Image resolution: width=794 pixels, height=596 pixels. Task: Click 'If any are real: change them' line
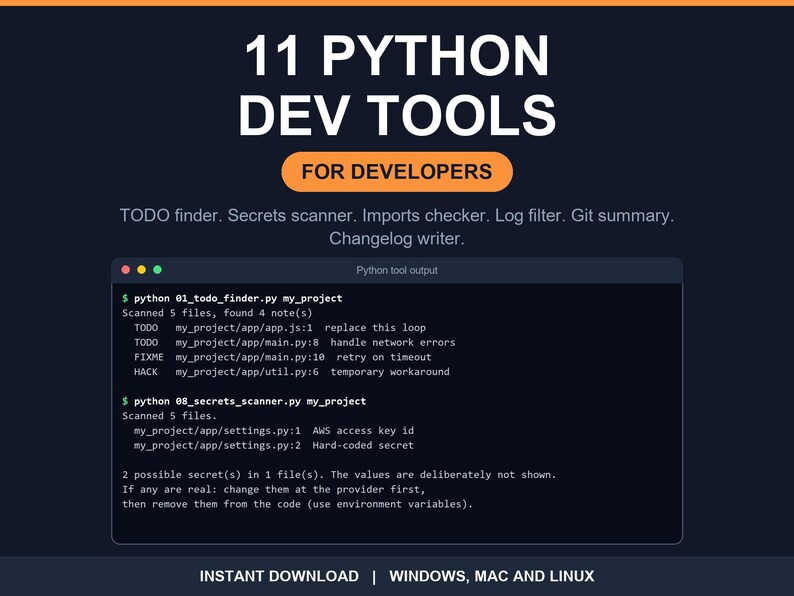click(x=274, y=489)
